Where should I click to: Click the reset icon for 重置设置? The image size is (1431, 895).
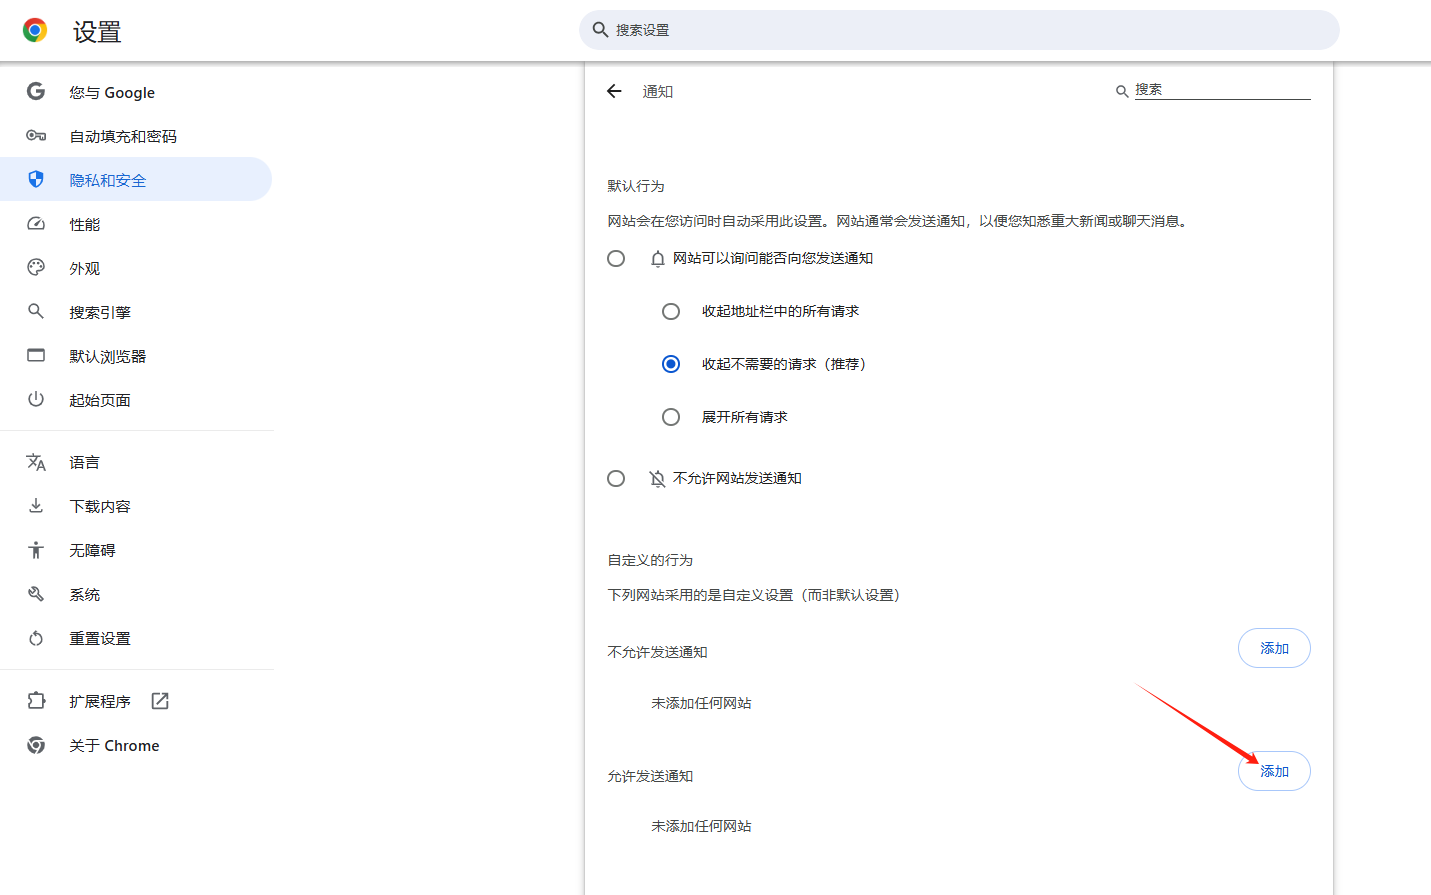tap(36, 638)
